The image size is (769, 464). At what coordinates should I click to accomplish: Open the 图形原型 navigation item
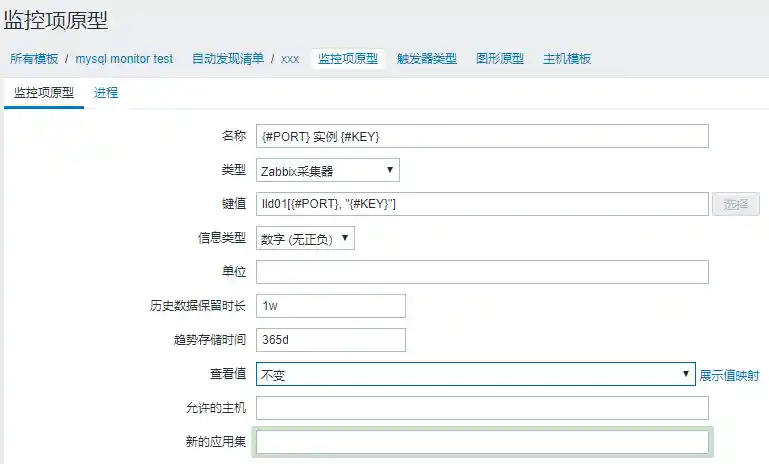tap(499, 59)
